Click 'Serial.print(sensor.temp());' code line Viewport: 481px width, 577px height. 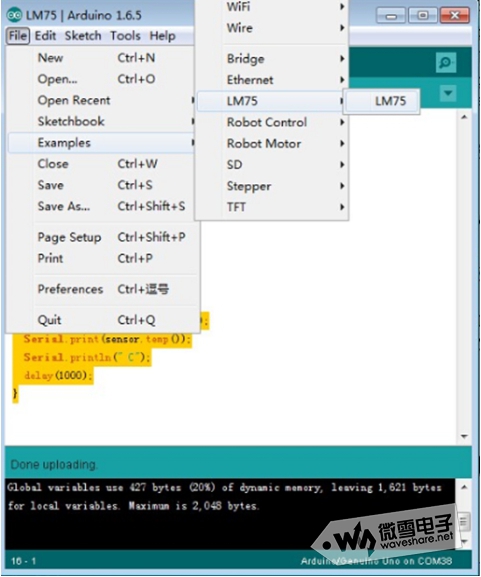click(x=107, y=339)
